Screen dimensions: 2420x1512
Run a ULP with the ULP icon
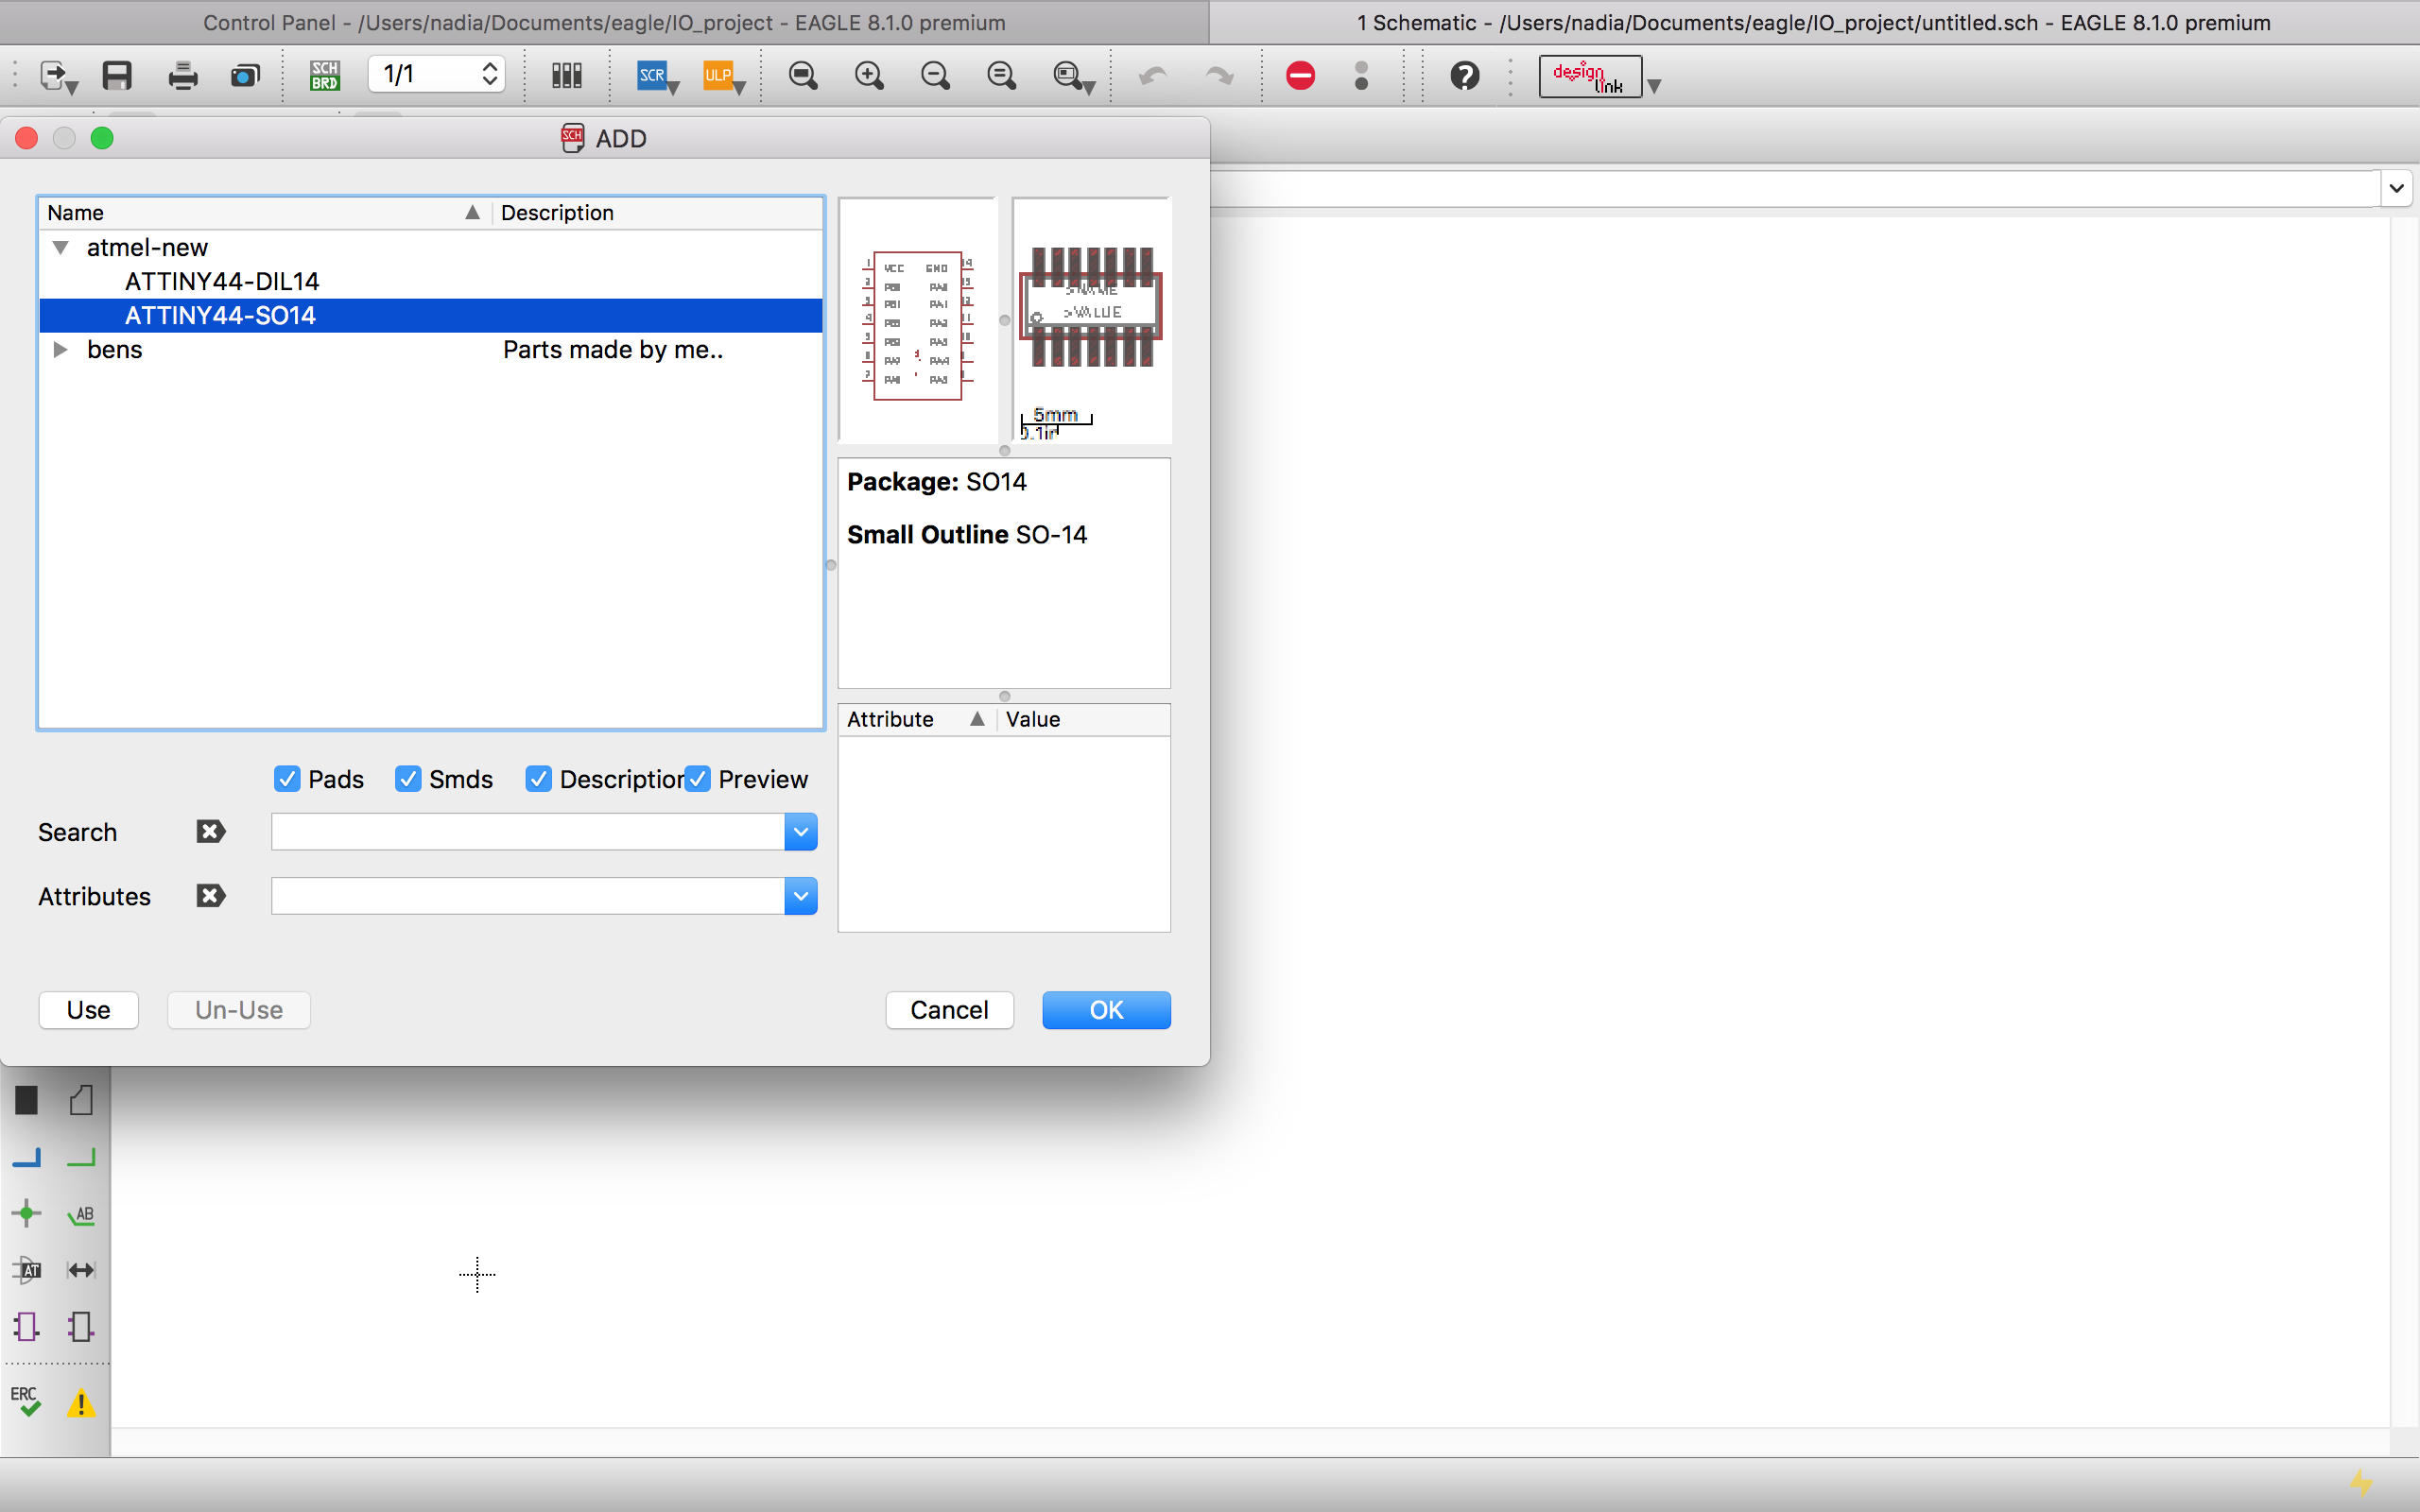[723, 75]
